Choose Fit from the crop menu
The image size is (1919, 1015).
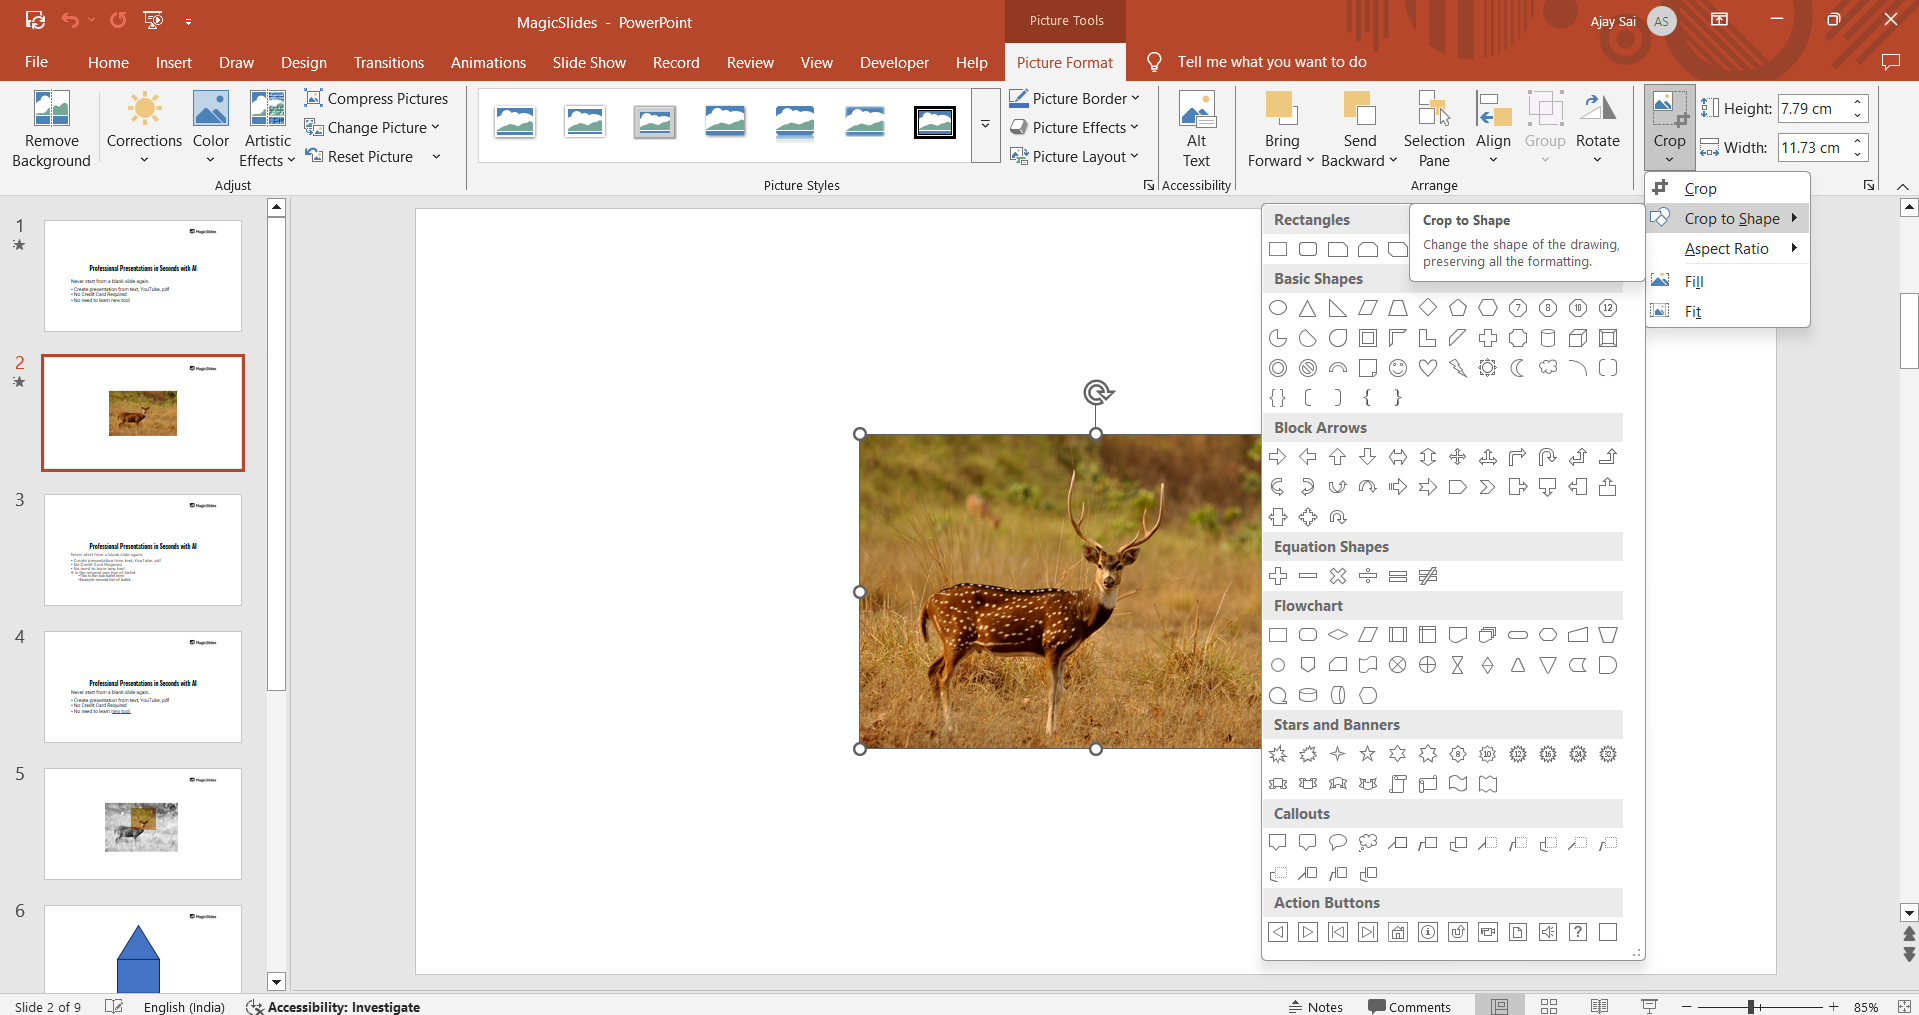[x=1692, y=311]
